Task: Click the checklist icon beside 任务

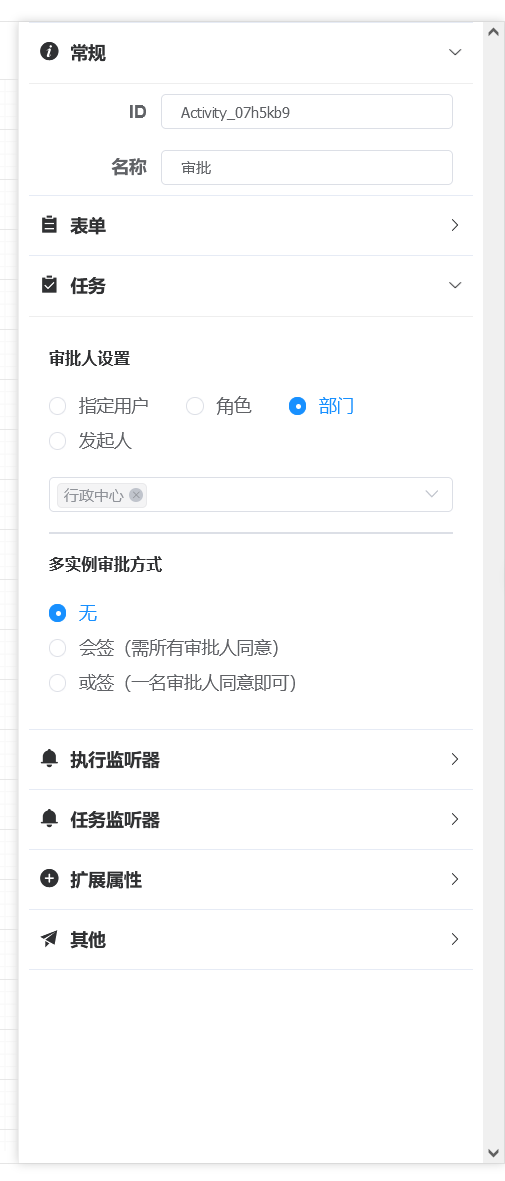Action: tap(49, 285)
